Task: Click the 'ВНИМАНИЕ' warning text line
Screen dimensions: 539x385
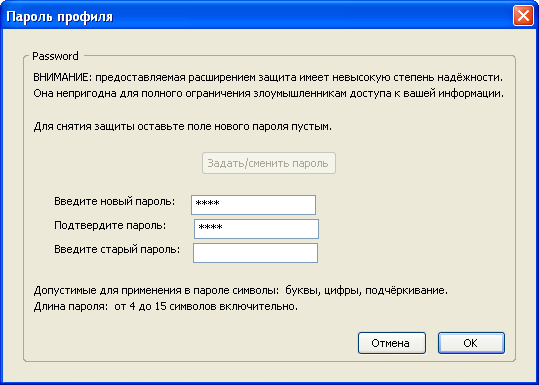Action: point(268,78)
